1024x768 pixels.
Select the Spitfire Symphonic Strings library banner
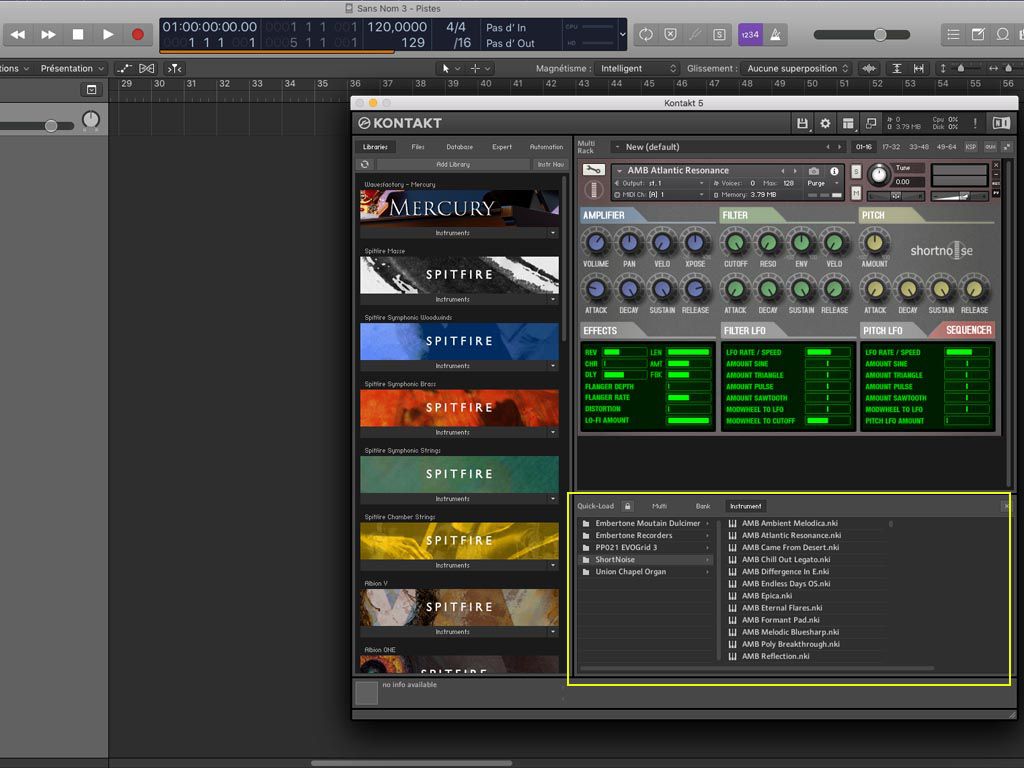[x=459, y=474]
